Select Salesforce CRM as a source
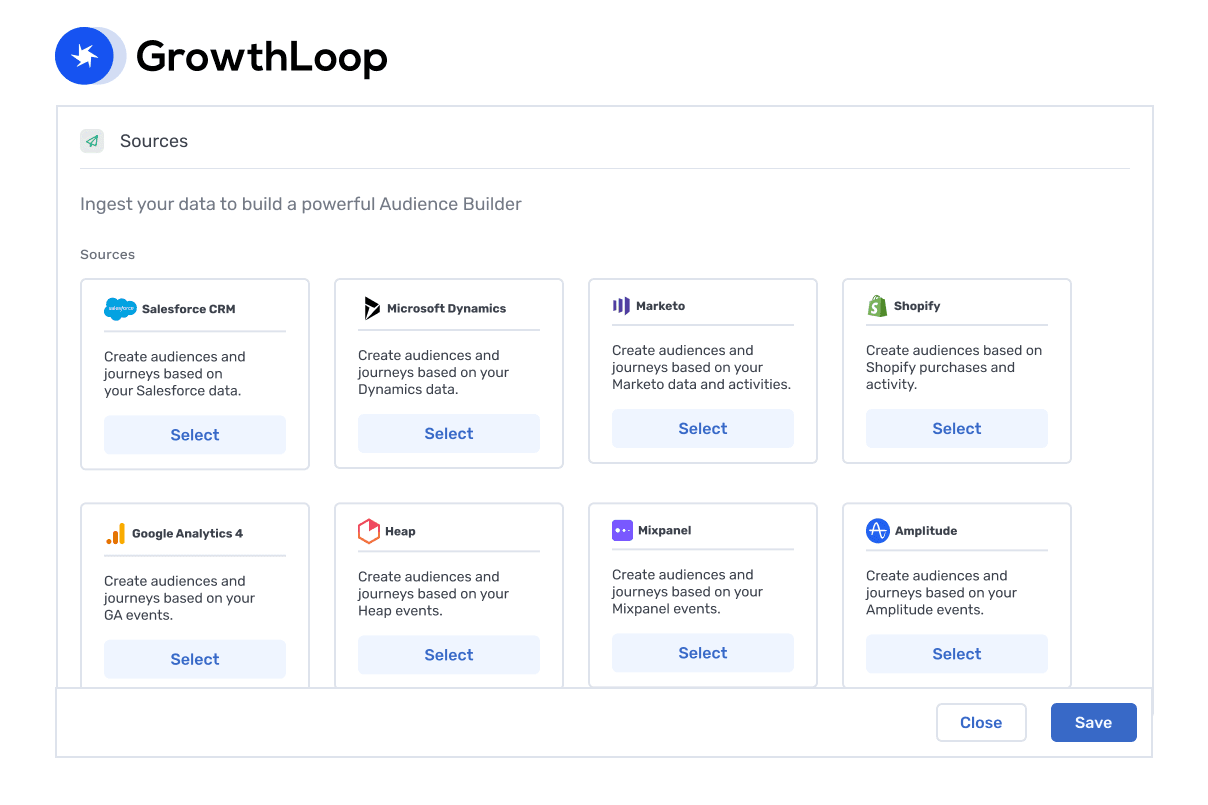 (195, 435)
